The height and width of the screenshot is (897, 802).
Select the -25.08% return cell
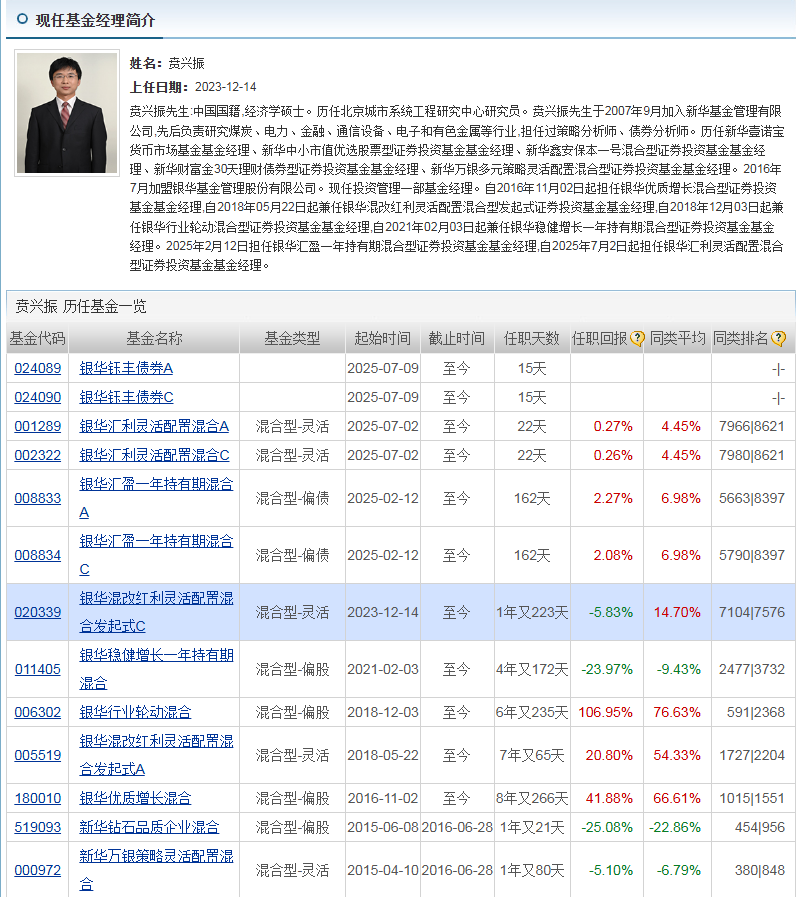tap(607, 828)
